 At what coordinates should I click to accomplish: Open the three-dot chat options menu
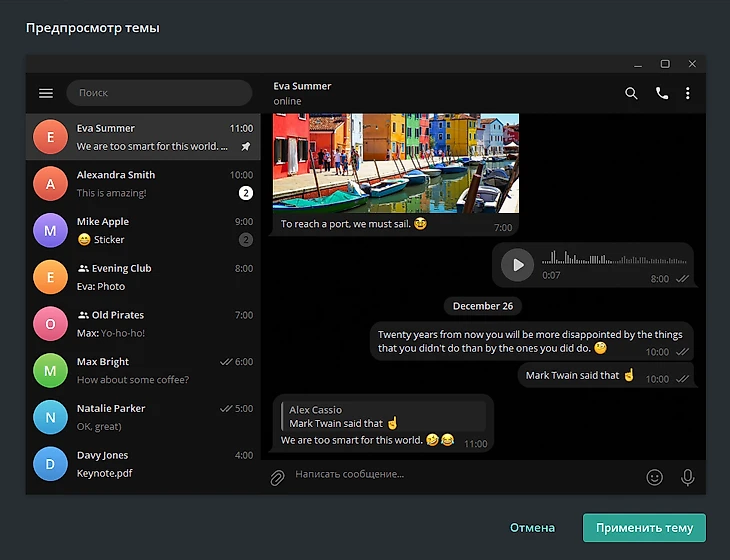[688, 93]
